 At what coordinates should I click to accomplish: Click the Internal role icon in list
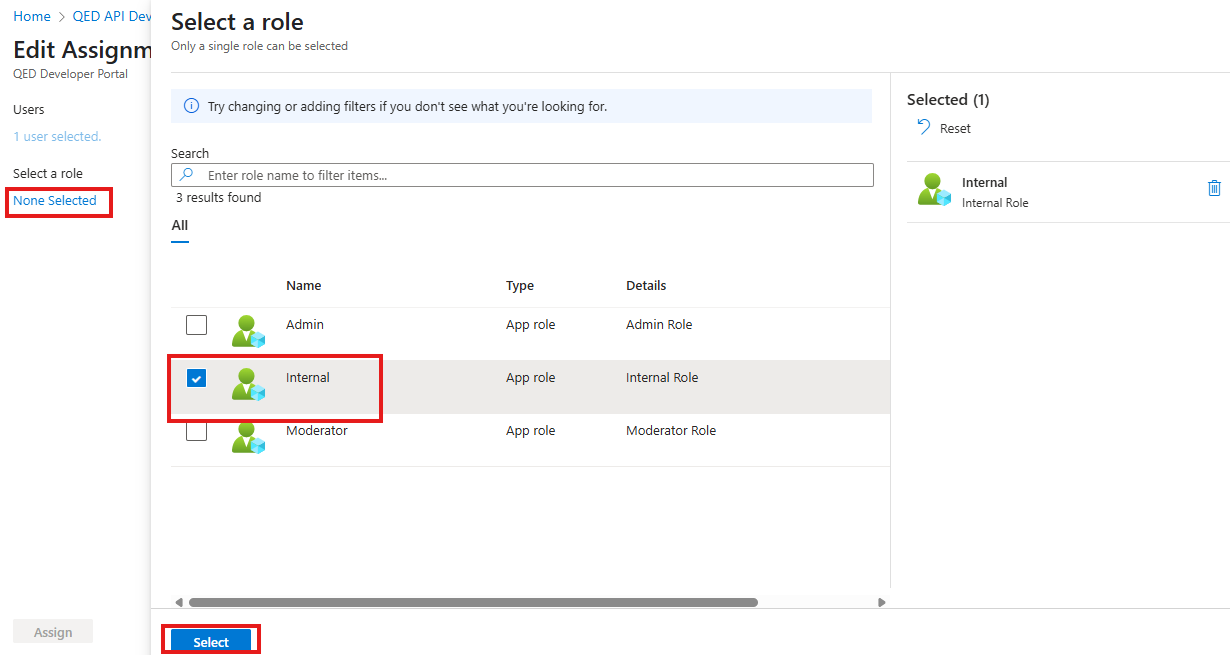coord(248,384)
